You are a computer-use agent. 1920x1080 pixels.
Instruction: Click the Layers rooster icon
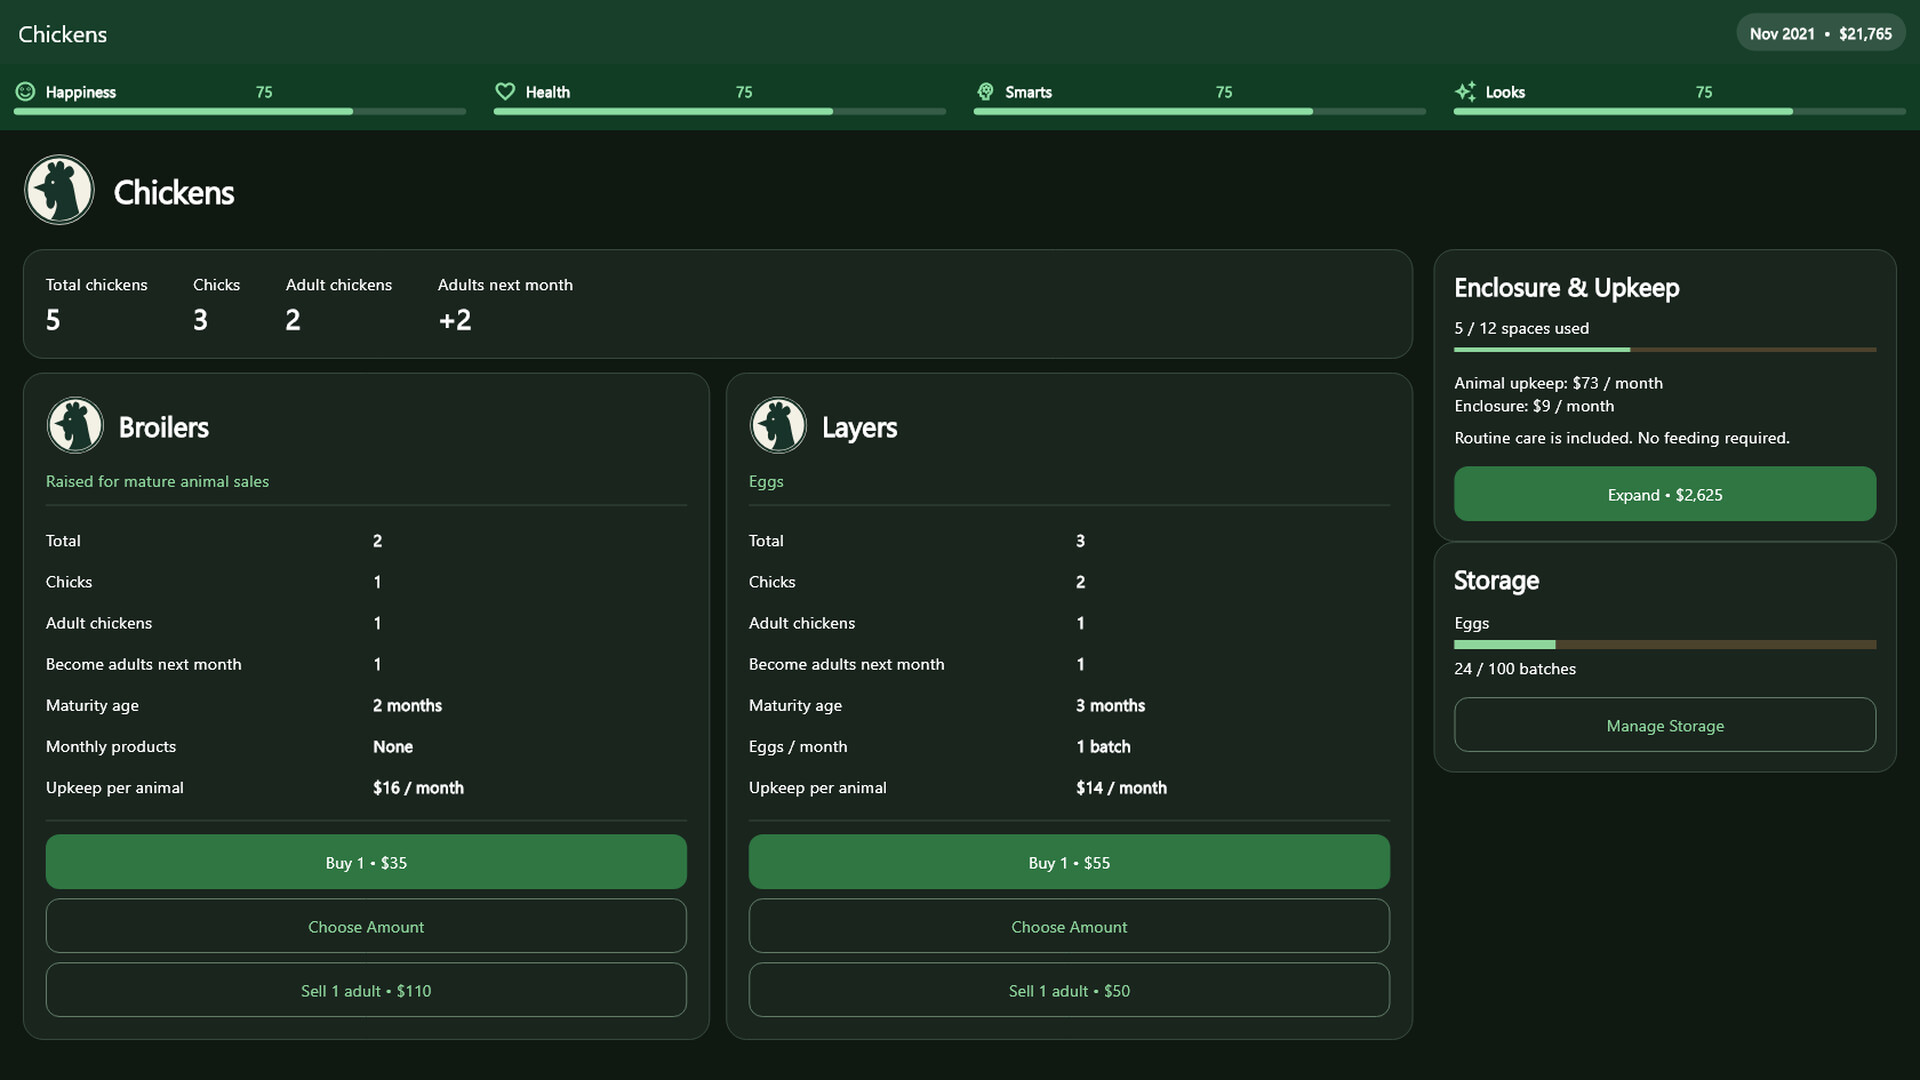pyautogui.click(x=778, y=426)
